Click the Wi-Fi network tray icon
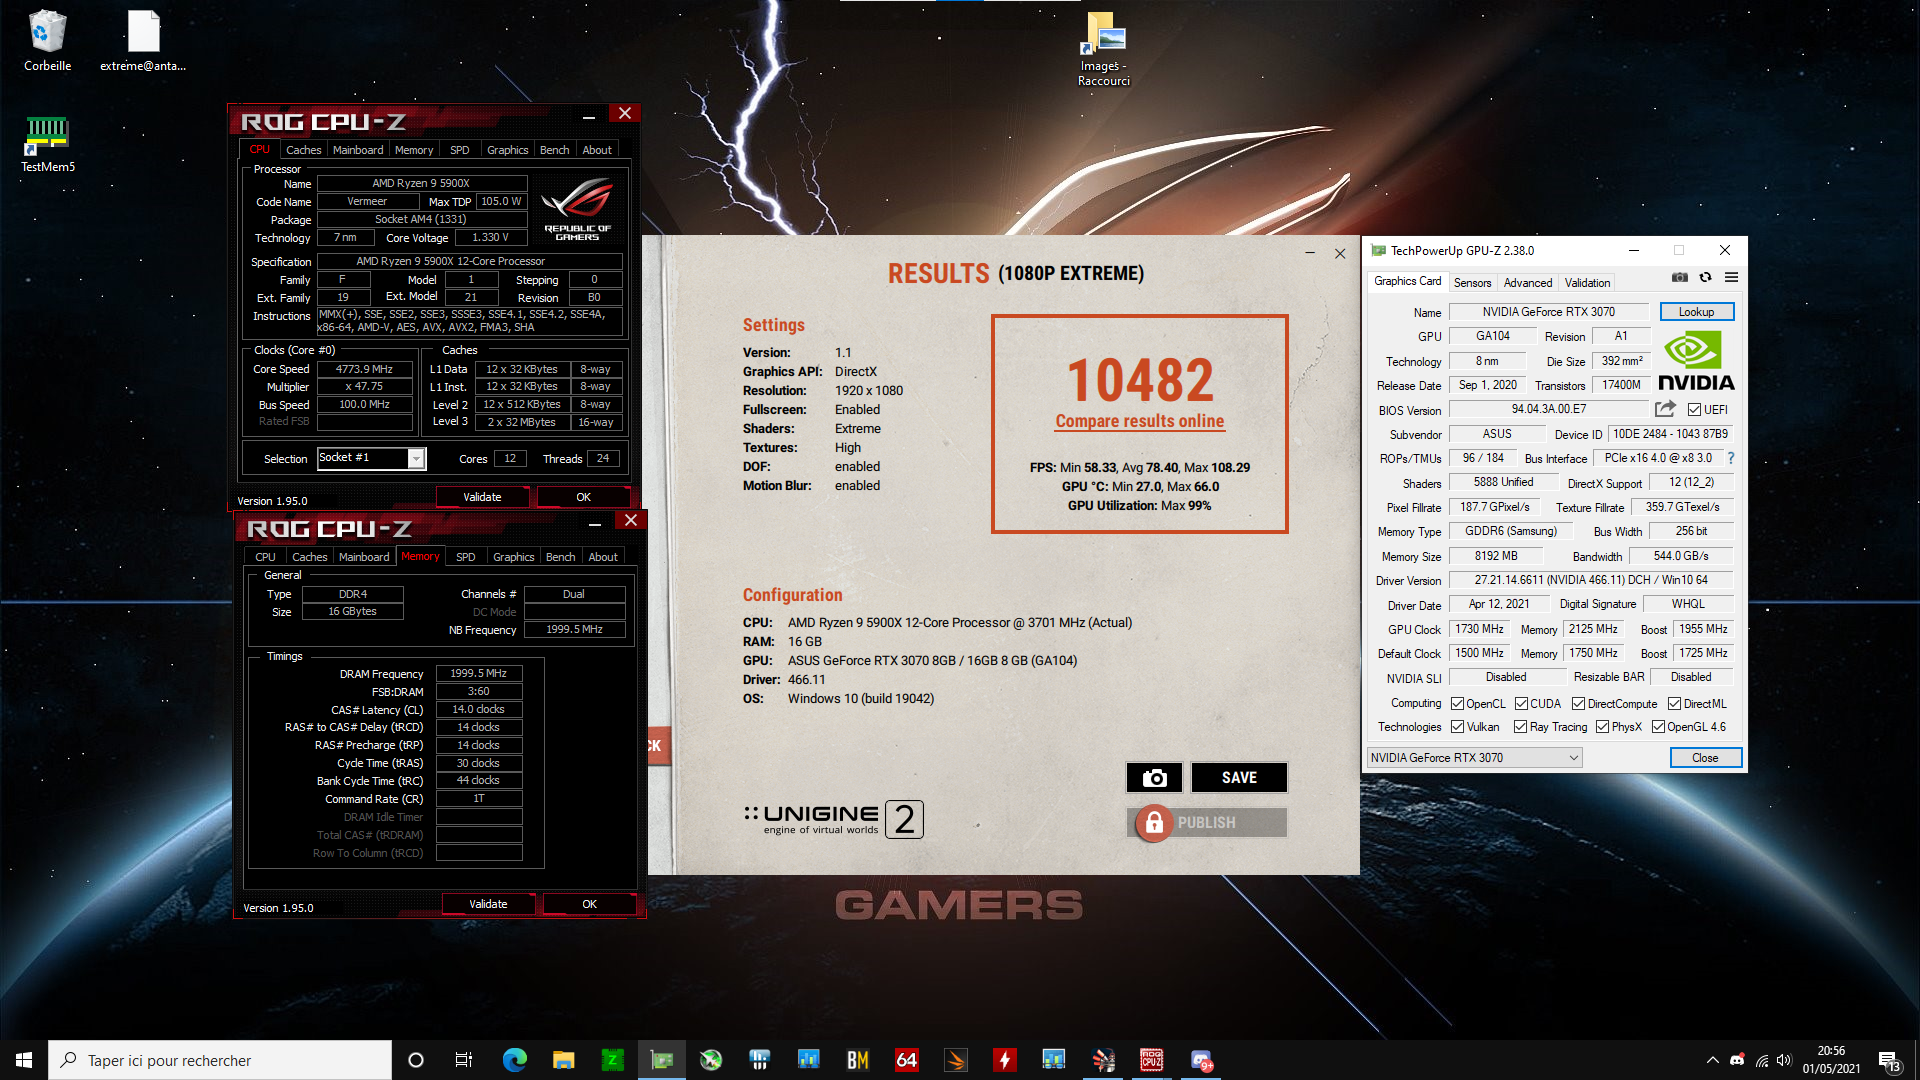This screenshot has height=1080, width=1920. tap(1761, 1060)
